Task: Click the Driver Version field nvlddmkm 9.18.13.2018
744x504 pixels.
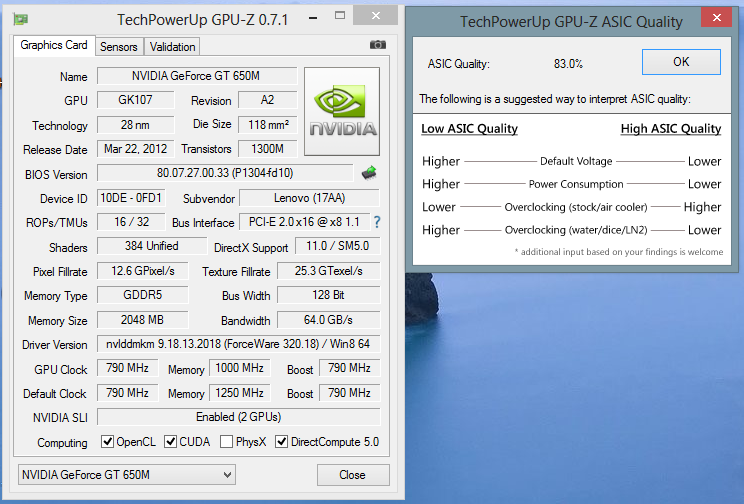Action: tap(238, 344)
